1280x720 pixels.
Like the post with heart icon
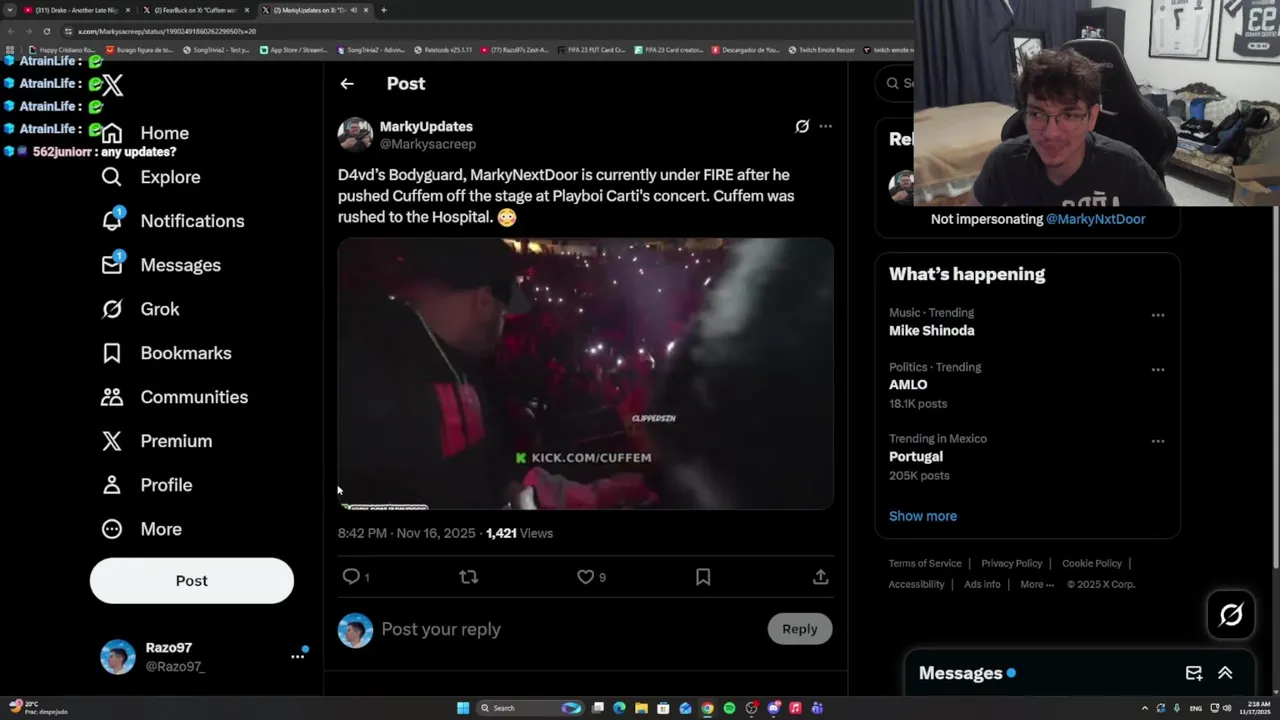click(586, 577)
